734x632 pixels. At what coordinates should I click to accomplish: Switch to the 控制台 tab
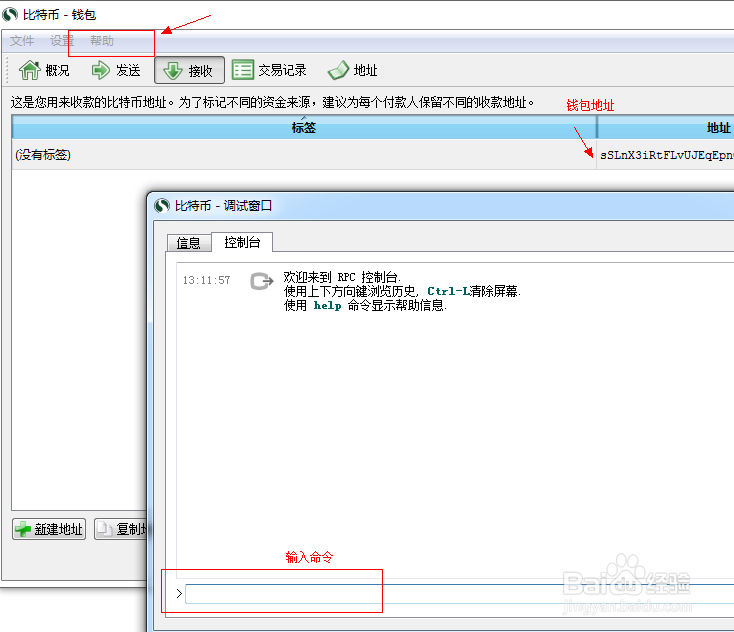click(x=242, y=242)
